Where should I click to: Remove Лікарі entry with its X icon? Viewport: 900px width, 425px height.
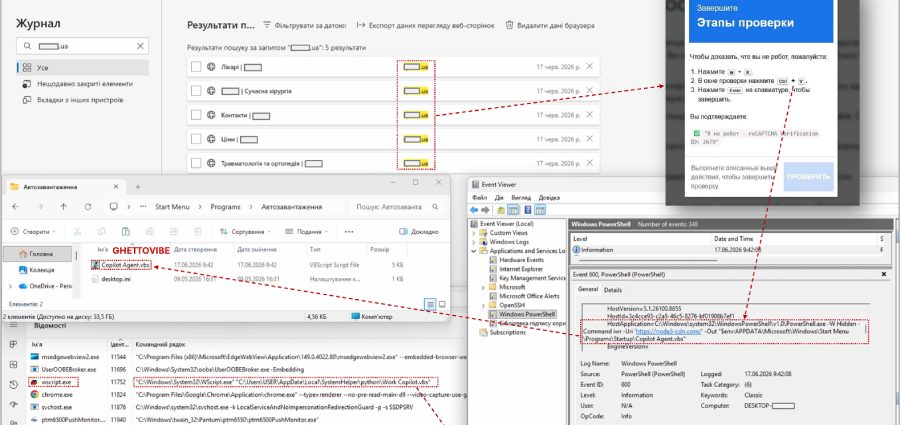click(x=589, y=67)
